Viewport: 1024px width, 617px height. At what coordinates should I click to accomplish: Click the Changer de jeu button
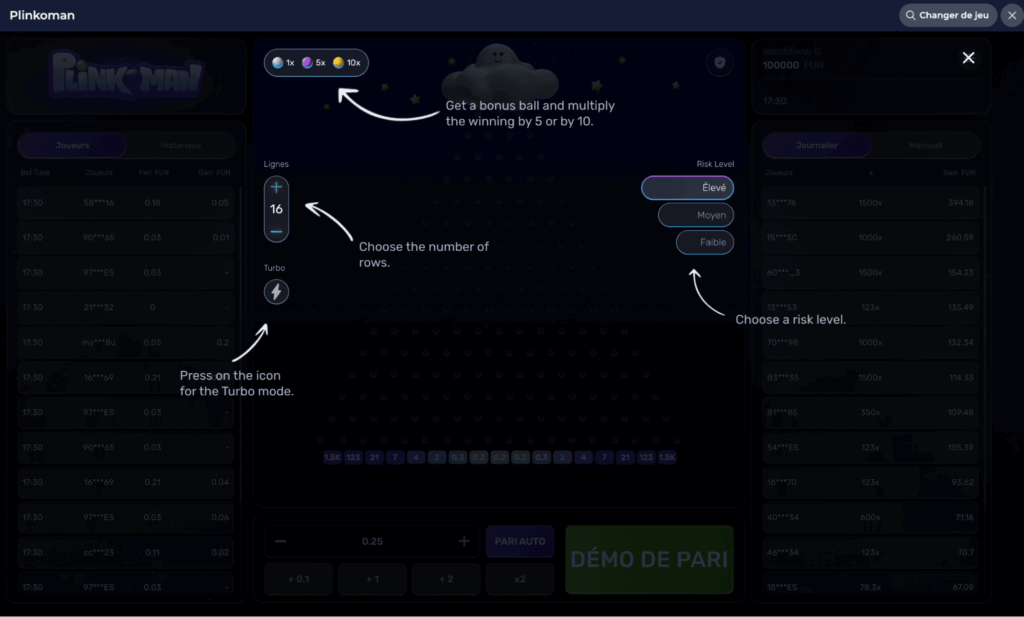pyautogui.click(x=948, y=15)
